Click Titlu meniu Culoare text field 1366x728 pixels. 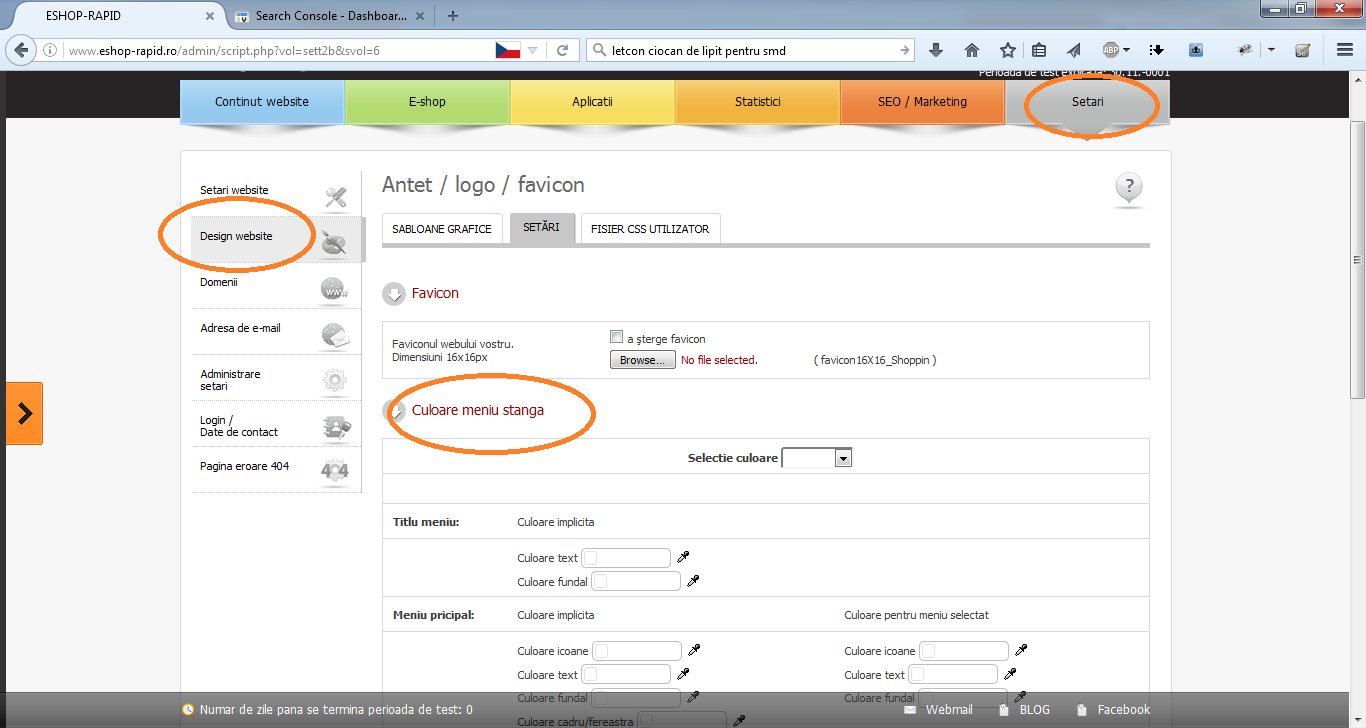(626, 558)
